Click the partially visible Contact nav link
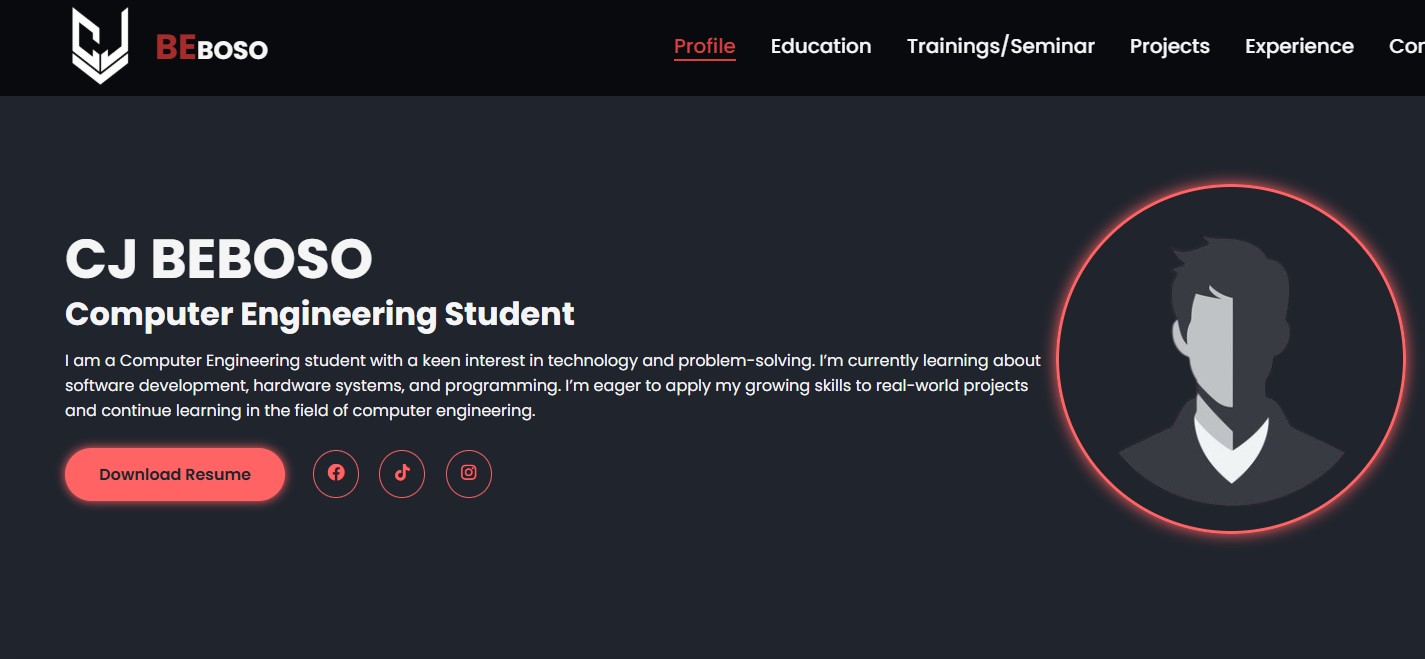 click(1407, 46)
